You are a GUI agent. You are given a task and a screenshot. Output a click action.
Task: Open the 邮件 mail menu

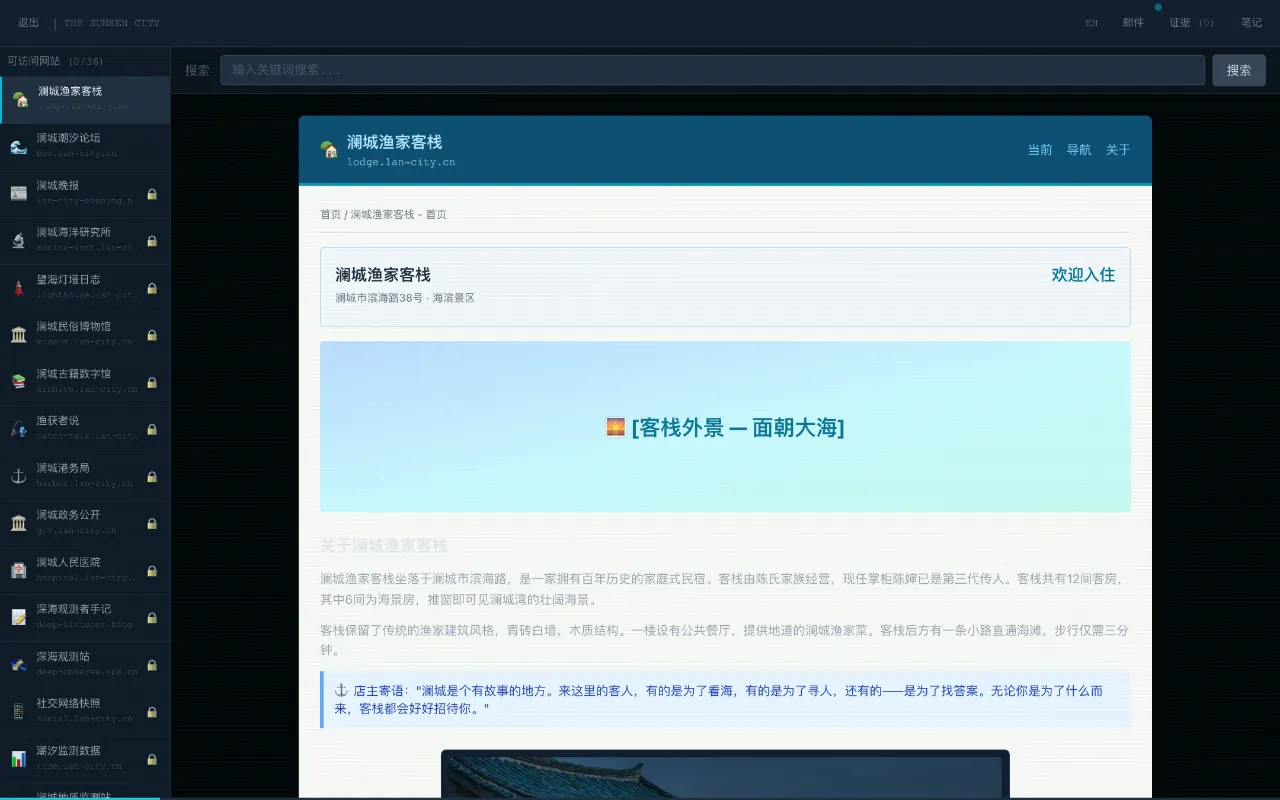tap(1133, 23)
